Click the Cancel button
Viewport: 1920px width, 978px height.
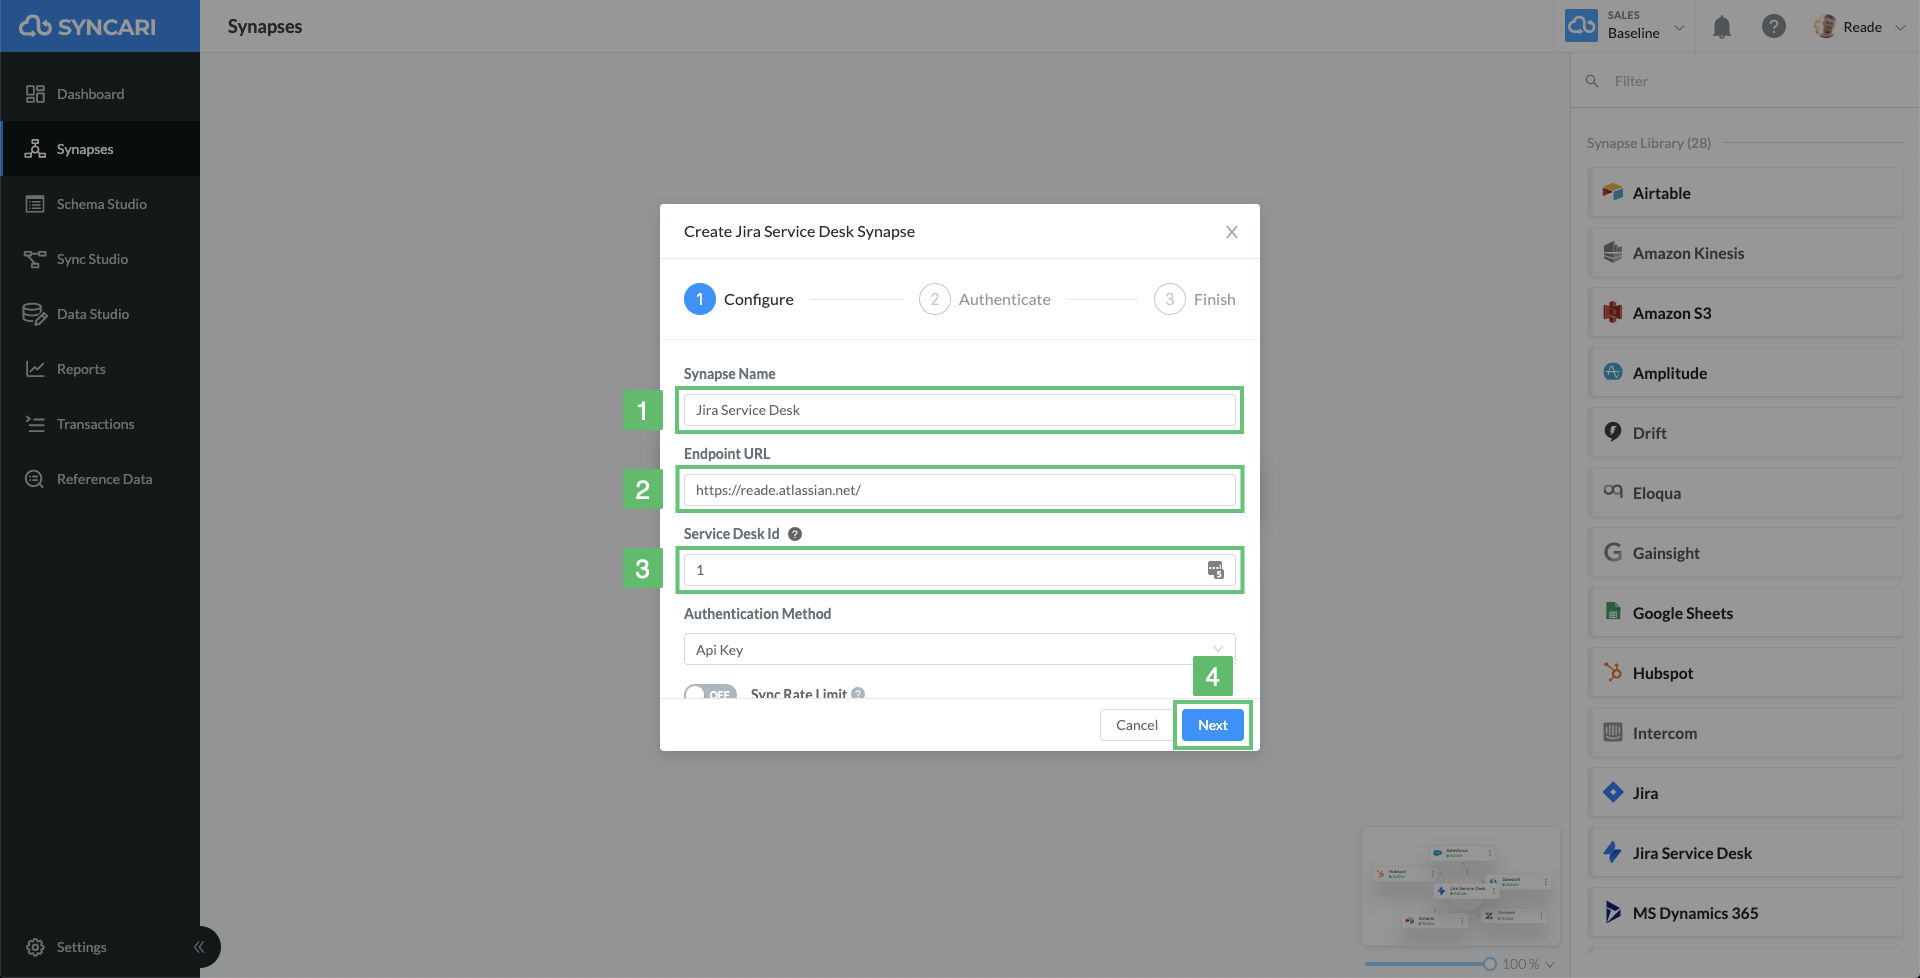(1137, 725)
